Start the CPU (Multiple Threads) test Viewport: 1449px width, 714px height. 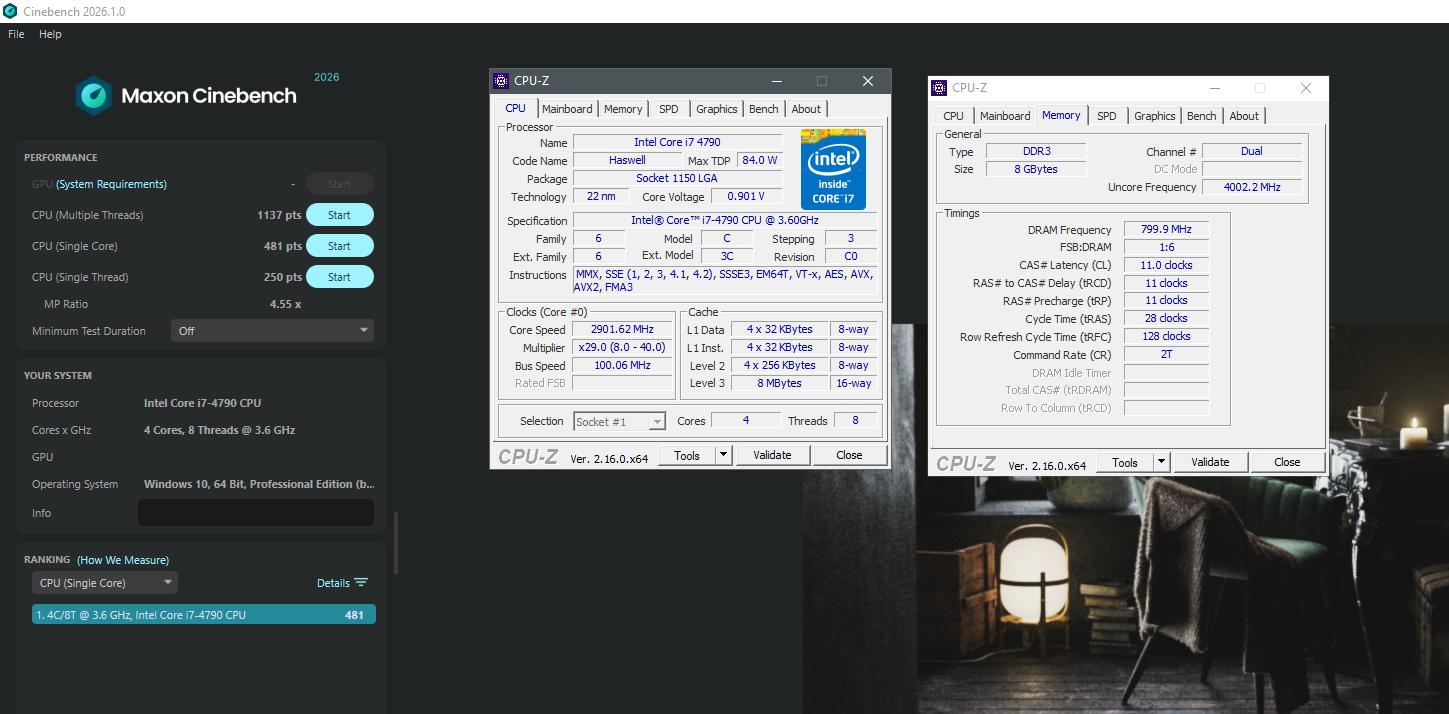point(340,215)
